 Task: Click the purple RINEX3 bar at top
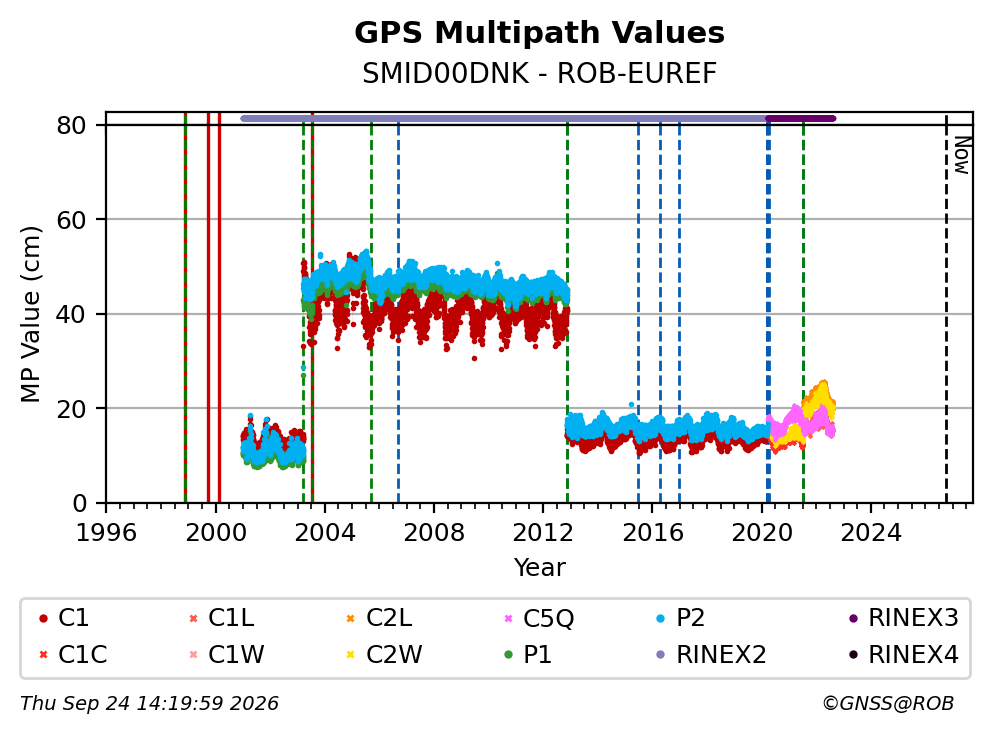tap(800, 118)
